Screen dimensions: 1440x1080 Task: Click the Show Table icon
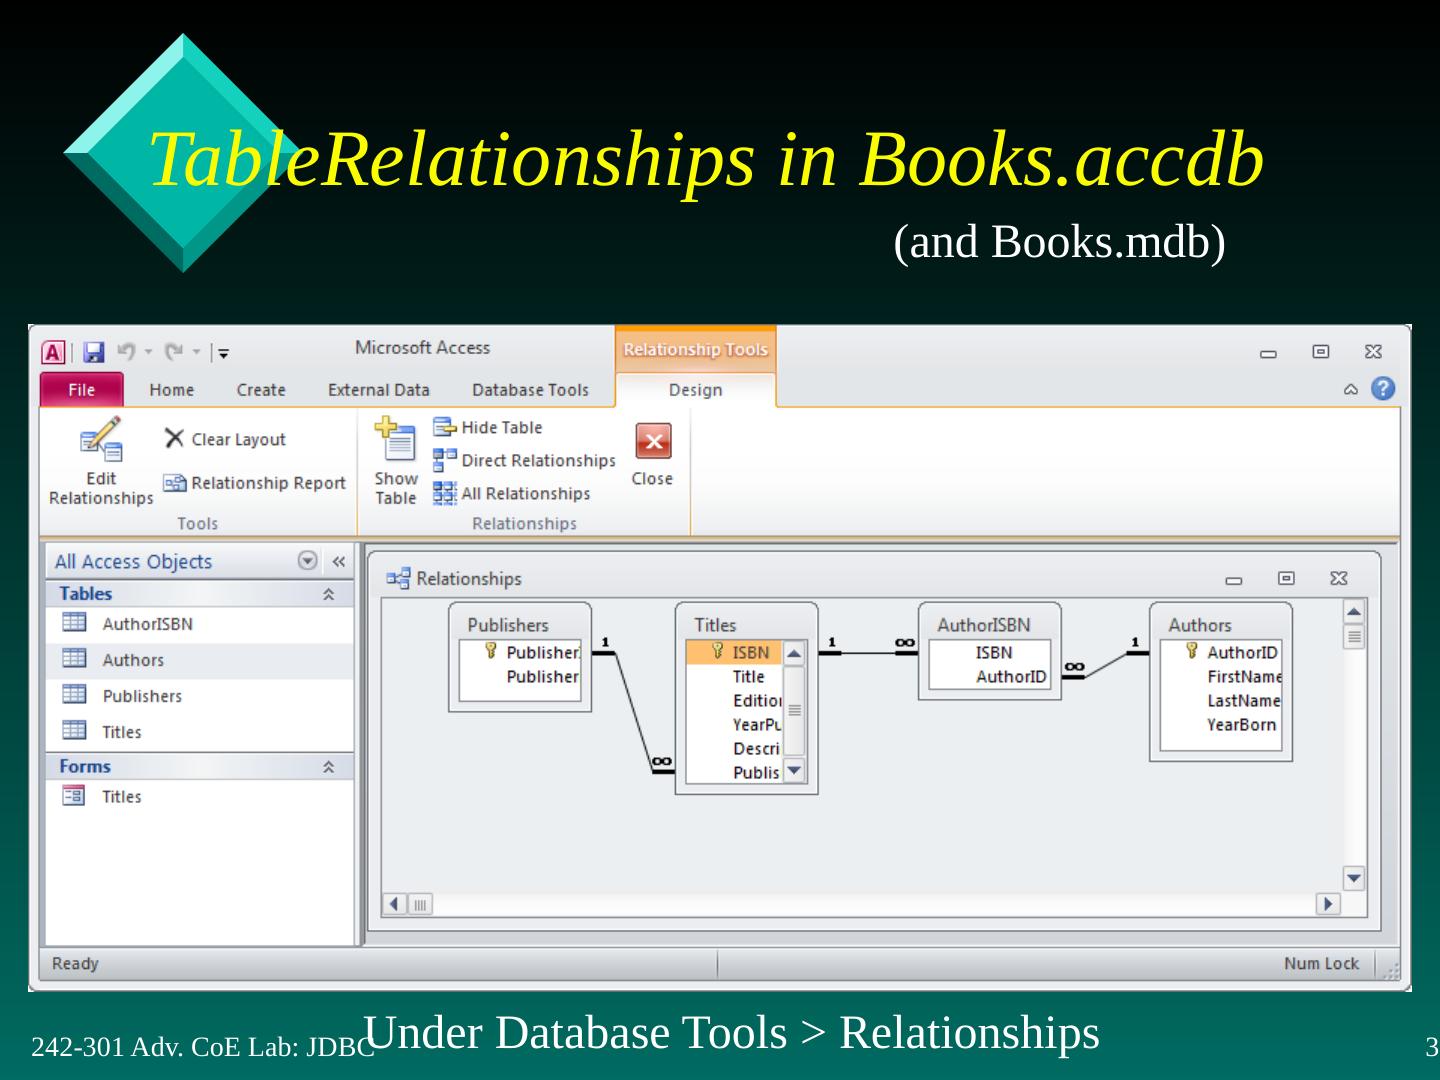pos(396,441)
